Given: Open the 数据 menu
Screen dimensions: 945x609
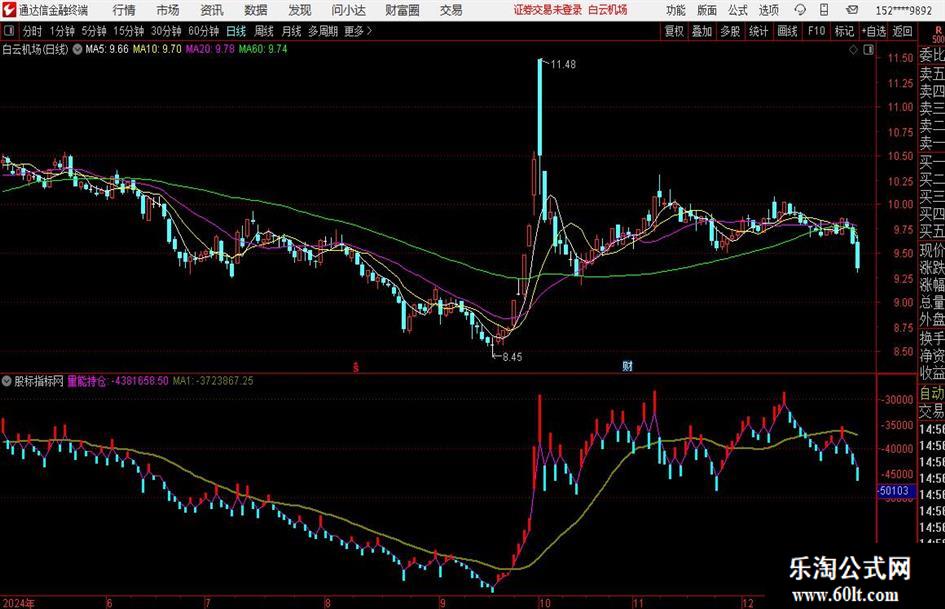Looking at the screenshot, I should 256,10.
